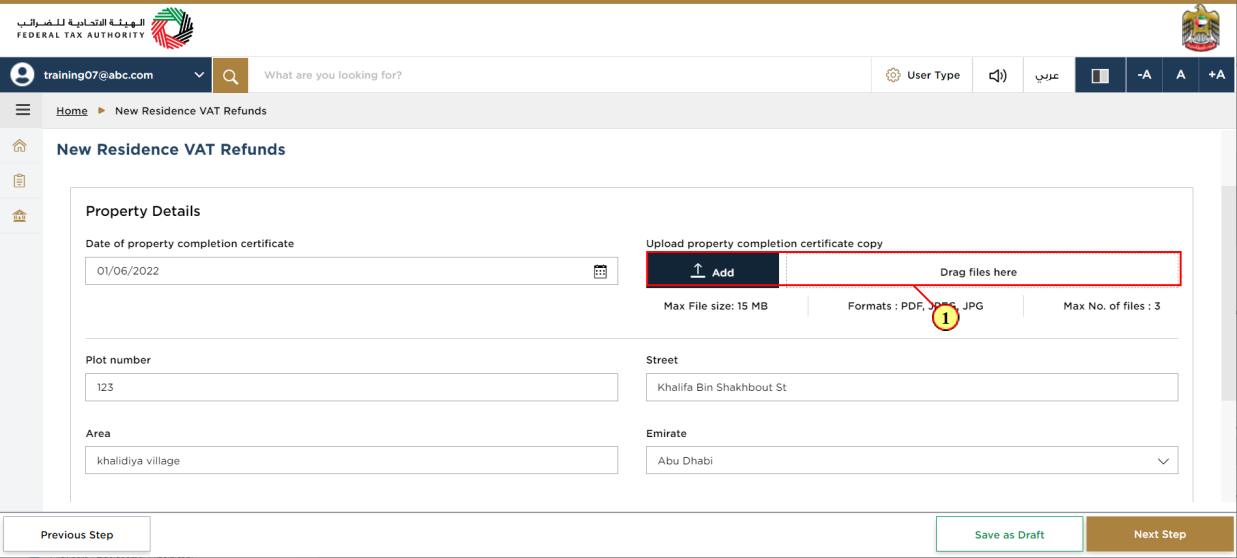Reset font size with A
Viewport: 1237px width, 558px height.
tap(1180, 75)
